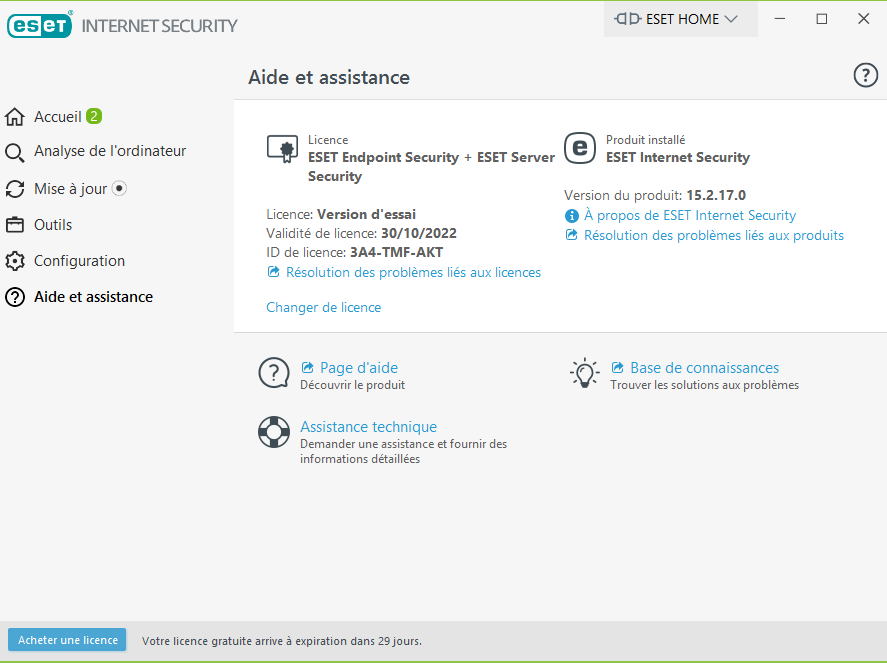Click the Accueil house icon
Image resolution: width=887 pixels, height=663 pixels.
point(15,117)
